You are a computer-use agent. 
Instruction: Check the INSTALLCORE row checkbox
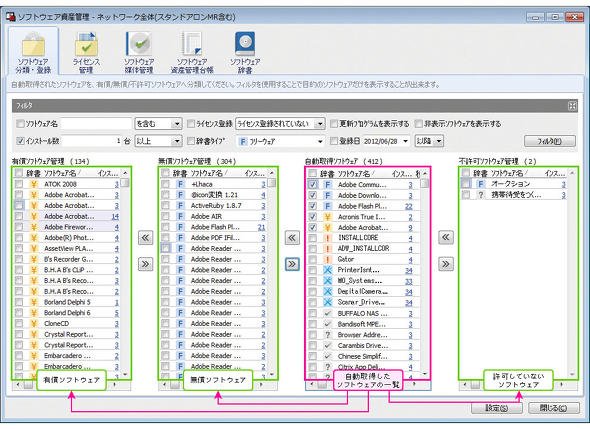point(312,238)
